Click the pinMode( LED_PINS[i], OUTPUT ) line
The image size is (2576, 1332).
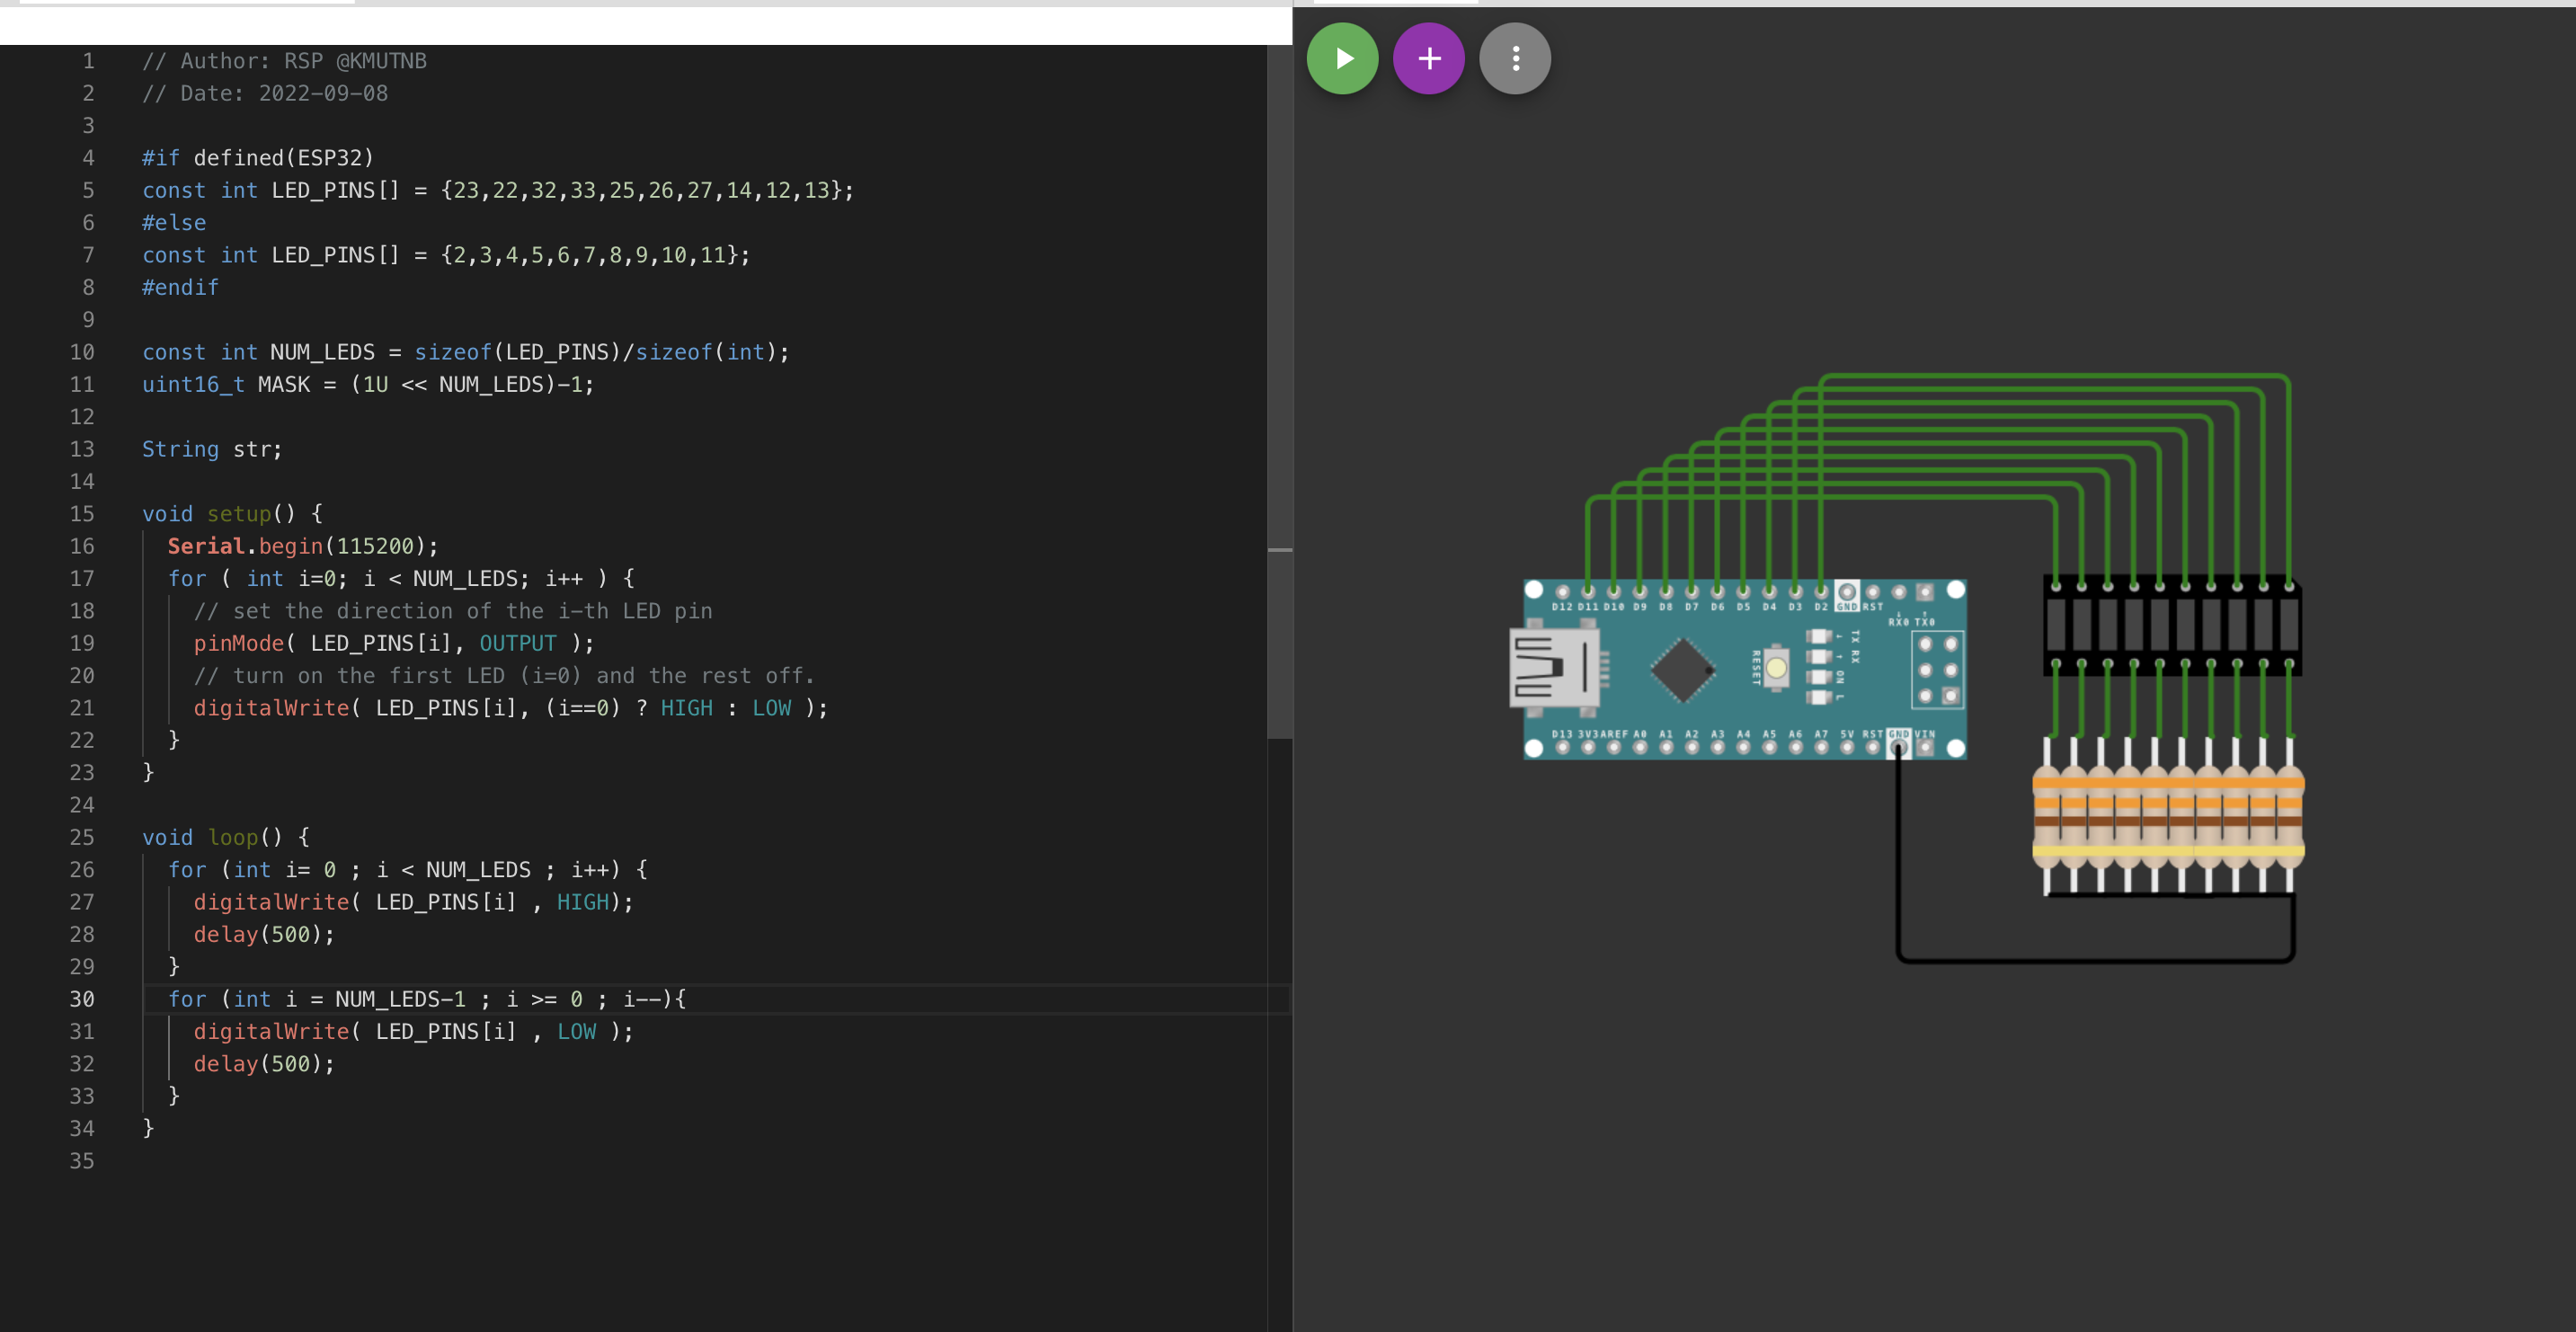[x=394, y=643]
